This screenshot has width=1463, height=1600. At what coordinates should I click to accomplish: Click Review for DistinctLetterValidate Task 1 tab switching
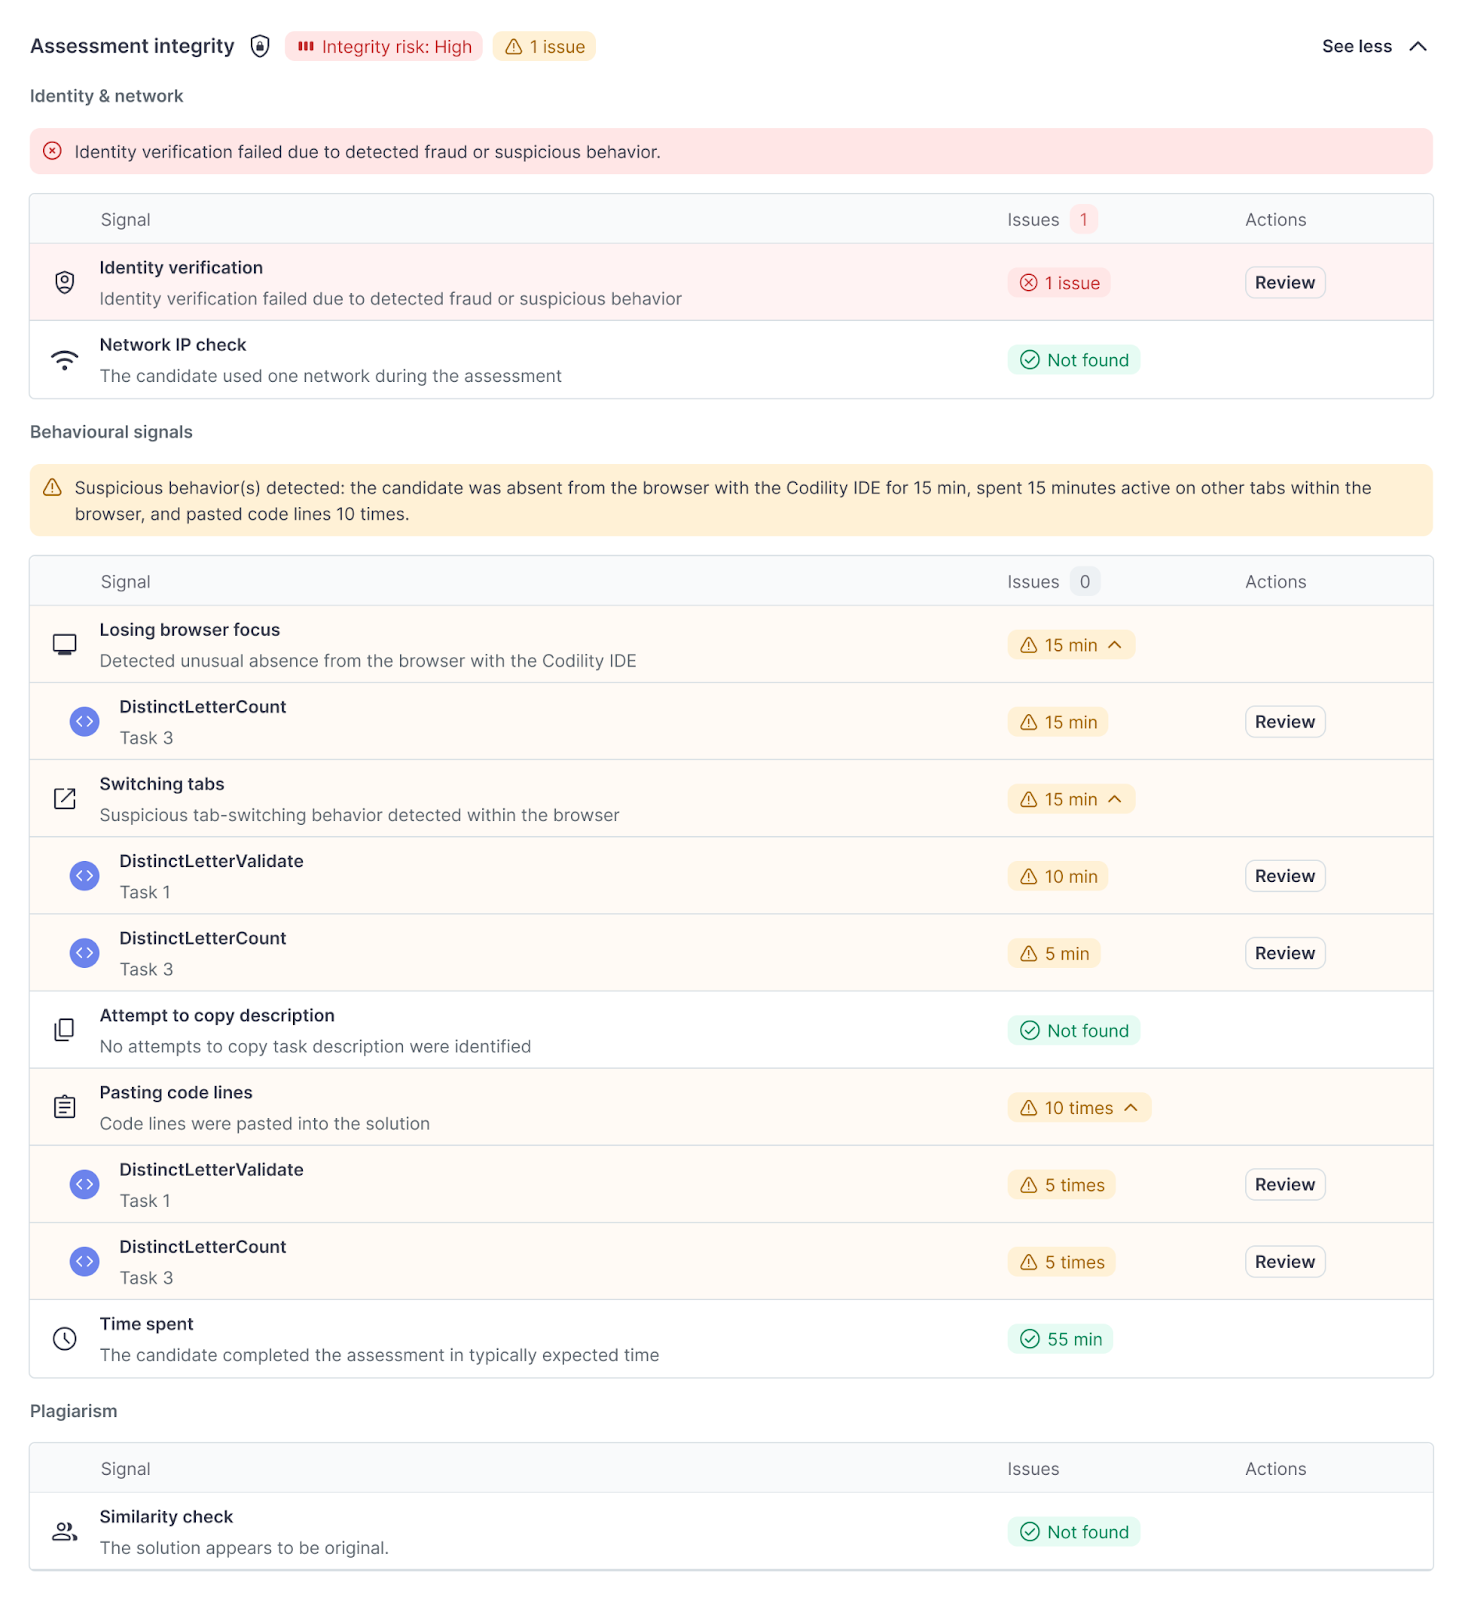(x=1284, y=875)
